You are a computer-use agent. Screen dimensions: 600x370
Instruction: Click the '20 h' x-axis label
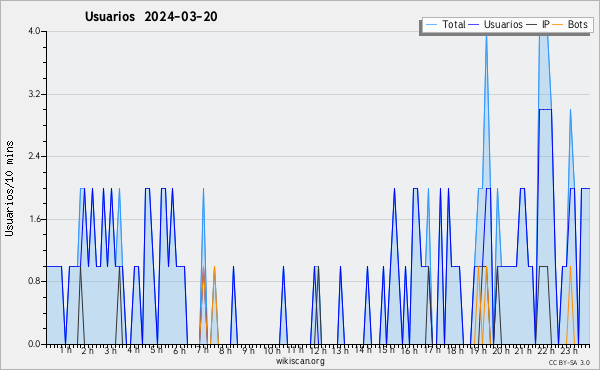click(501, 350)
